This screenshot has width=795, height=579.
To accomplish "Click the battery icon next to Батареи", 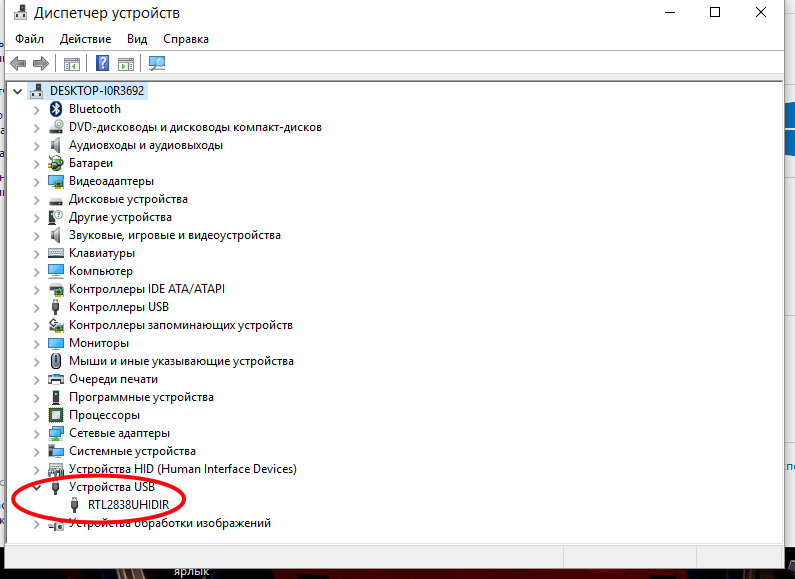I will coord(55,163).
